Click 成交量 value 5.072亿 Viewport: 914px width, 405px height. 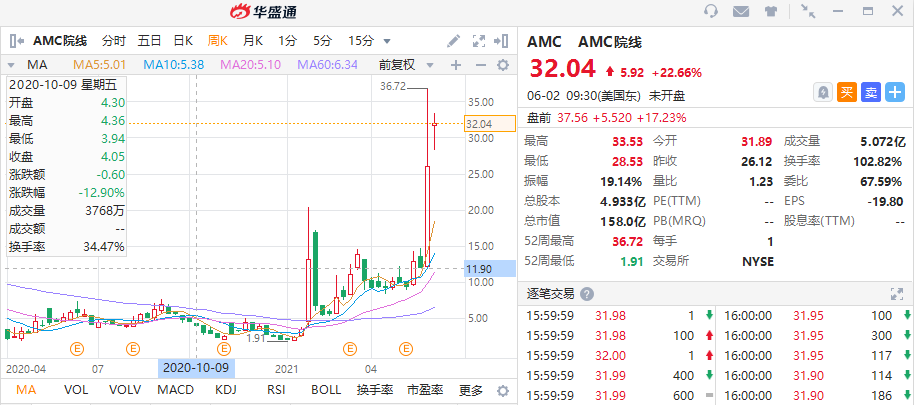[883, 141]
